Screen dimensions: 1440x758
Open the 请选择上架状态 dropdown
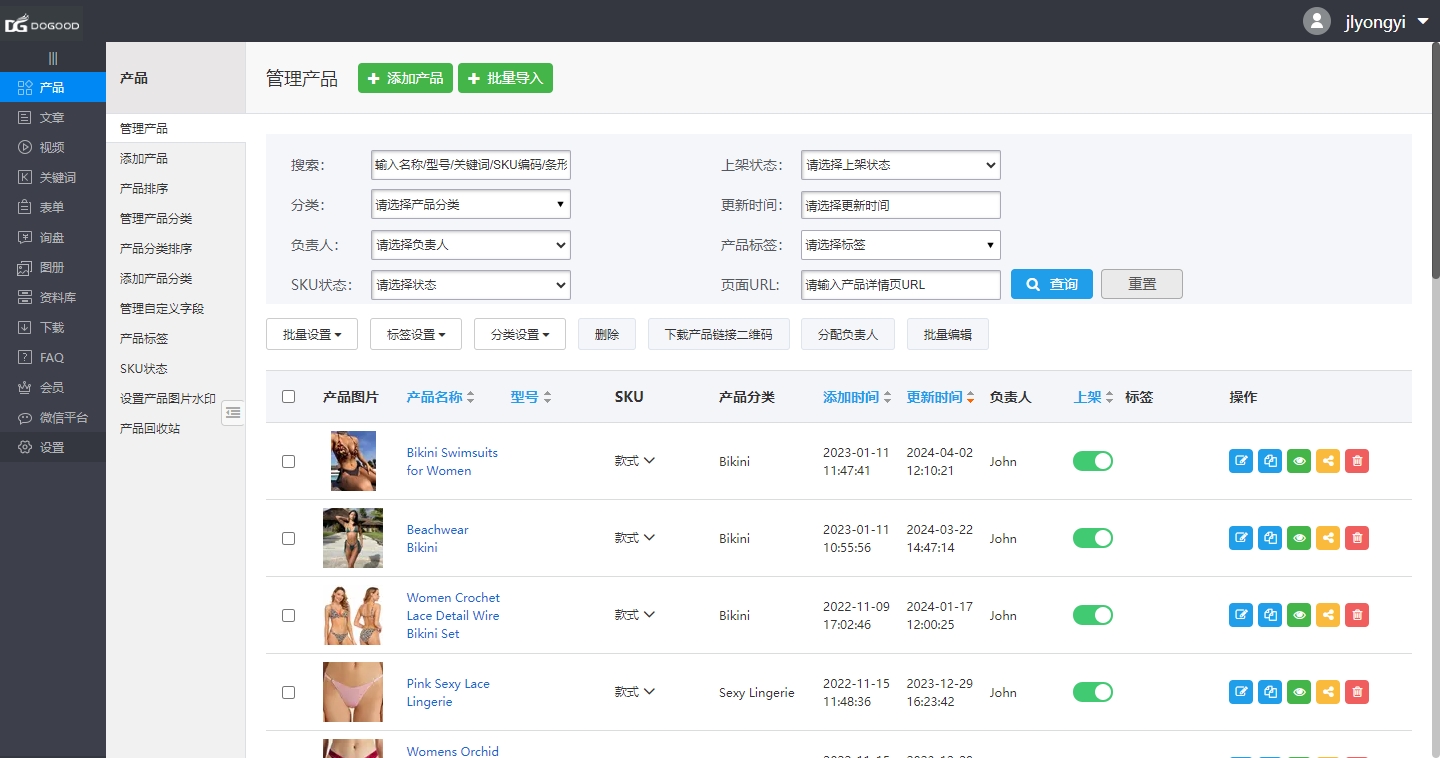(899, 165)
